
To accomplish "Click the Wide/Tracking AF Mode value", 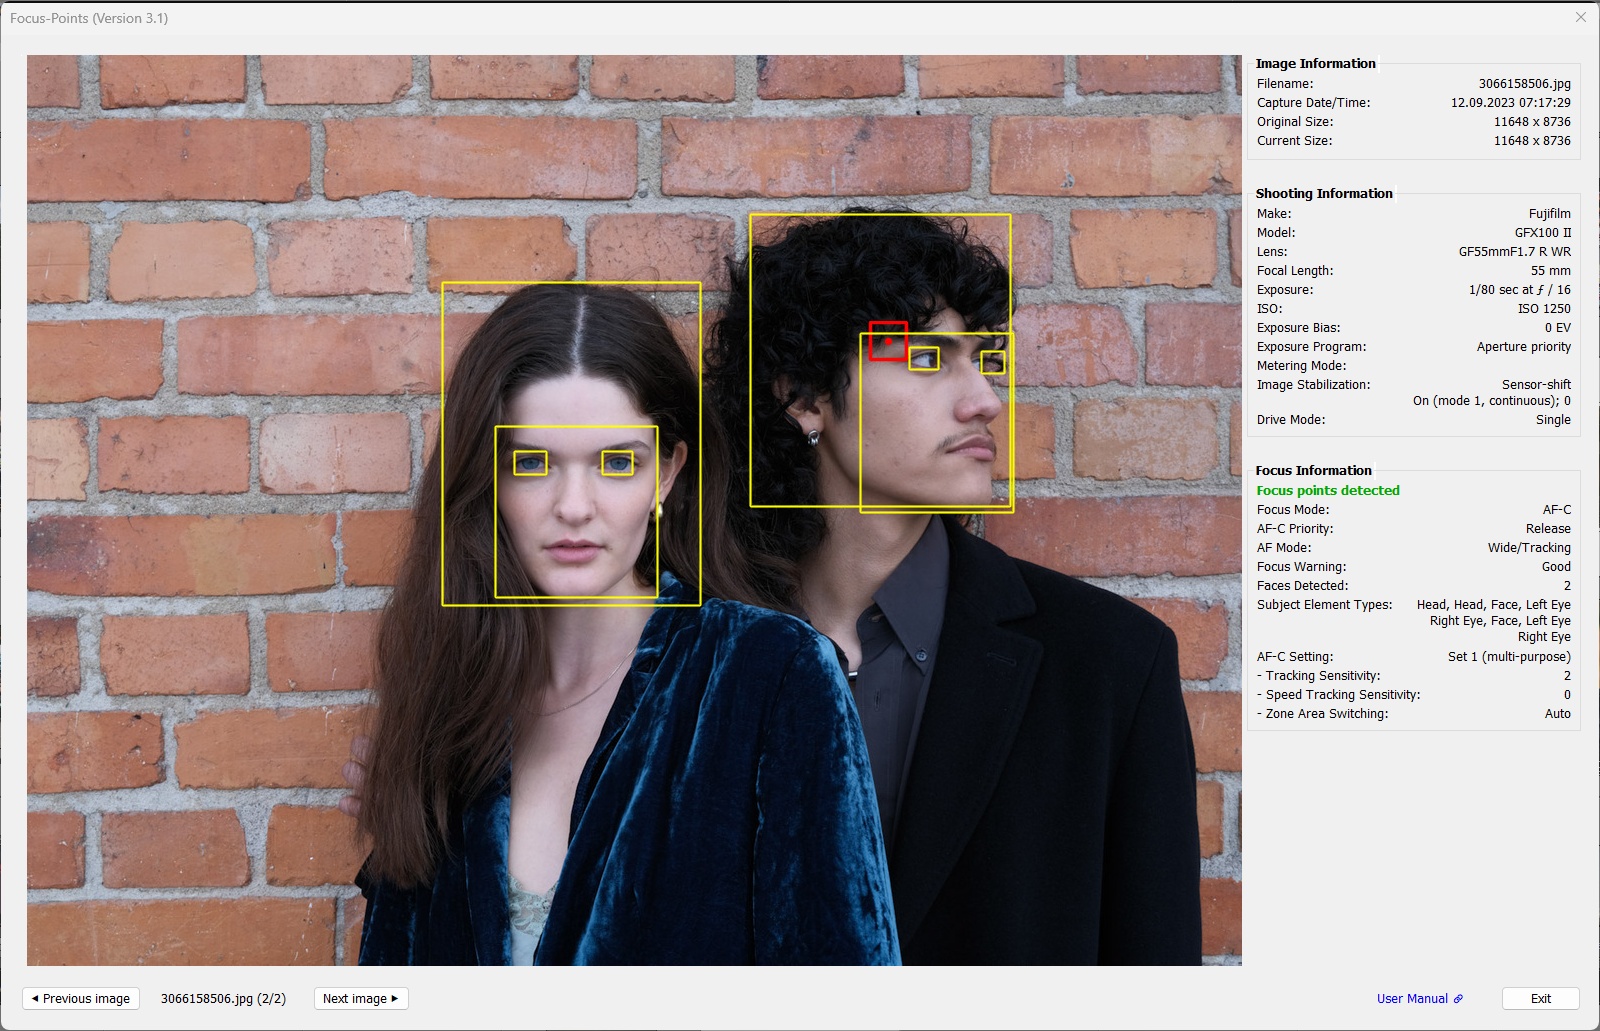I will click(x=1528, y=548).
